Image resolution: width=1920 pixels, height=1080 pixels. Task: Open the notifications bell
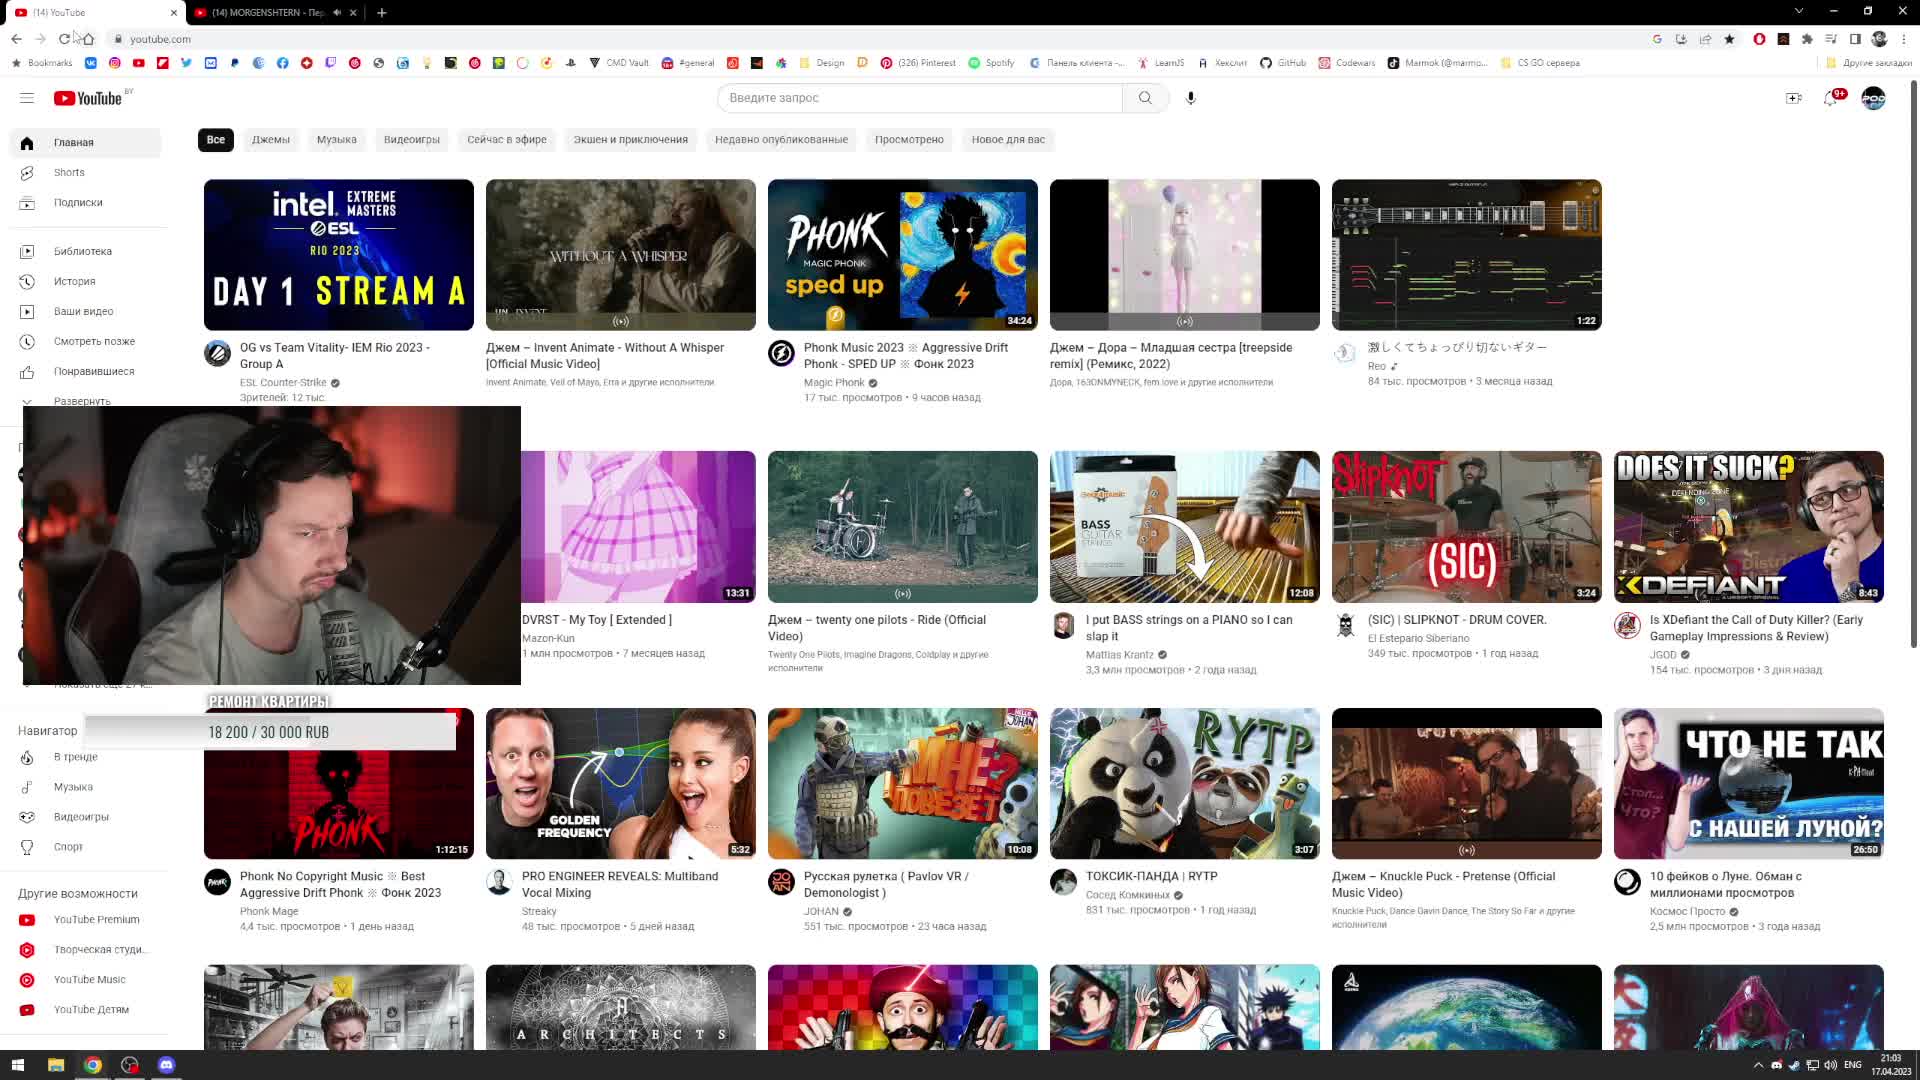(x=1832, y=98)
